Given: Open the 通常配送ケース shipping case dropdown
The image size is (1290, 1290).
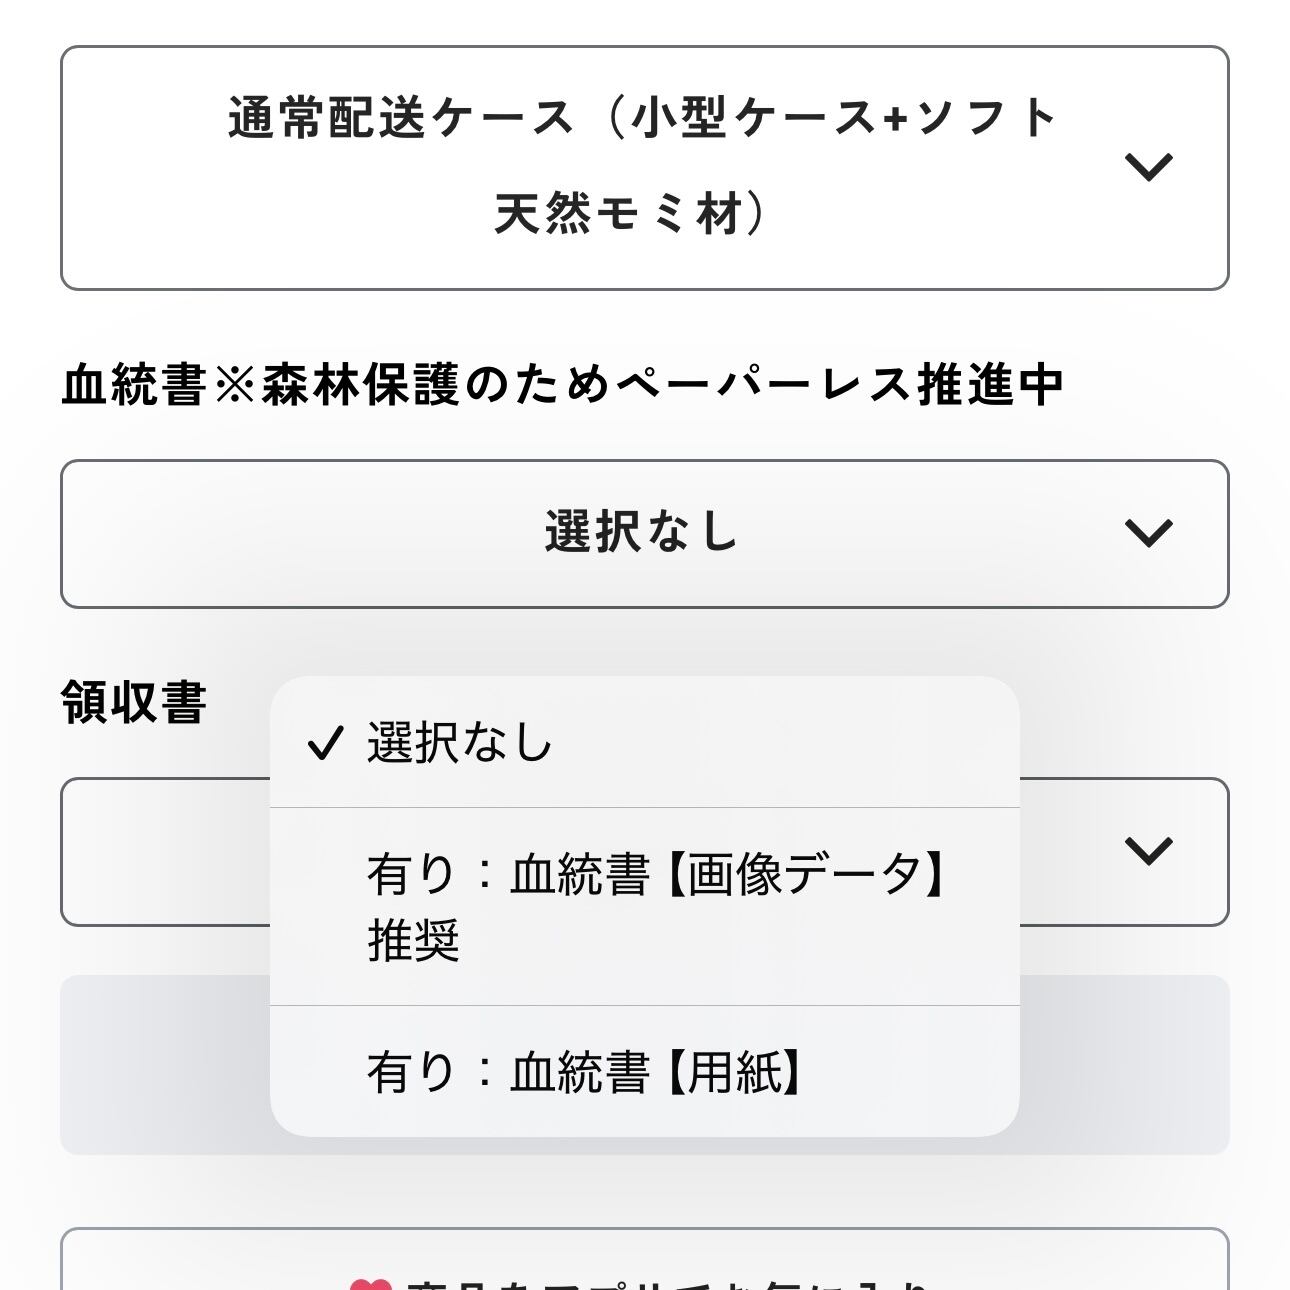Looking at the screenshot, I should point(645,168).
